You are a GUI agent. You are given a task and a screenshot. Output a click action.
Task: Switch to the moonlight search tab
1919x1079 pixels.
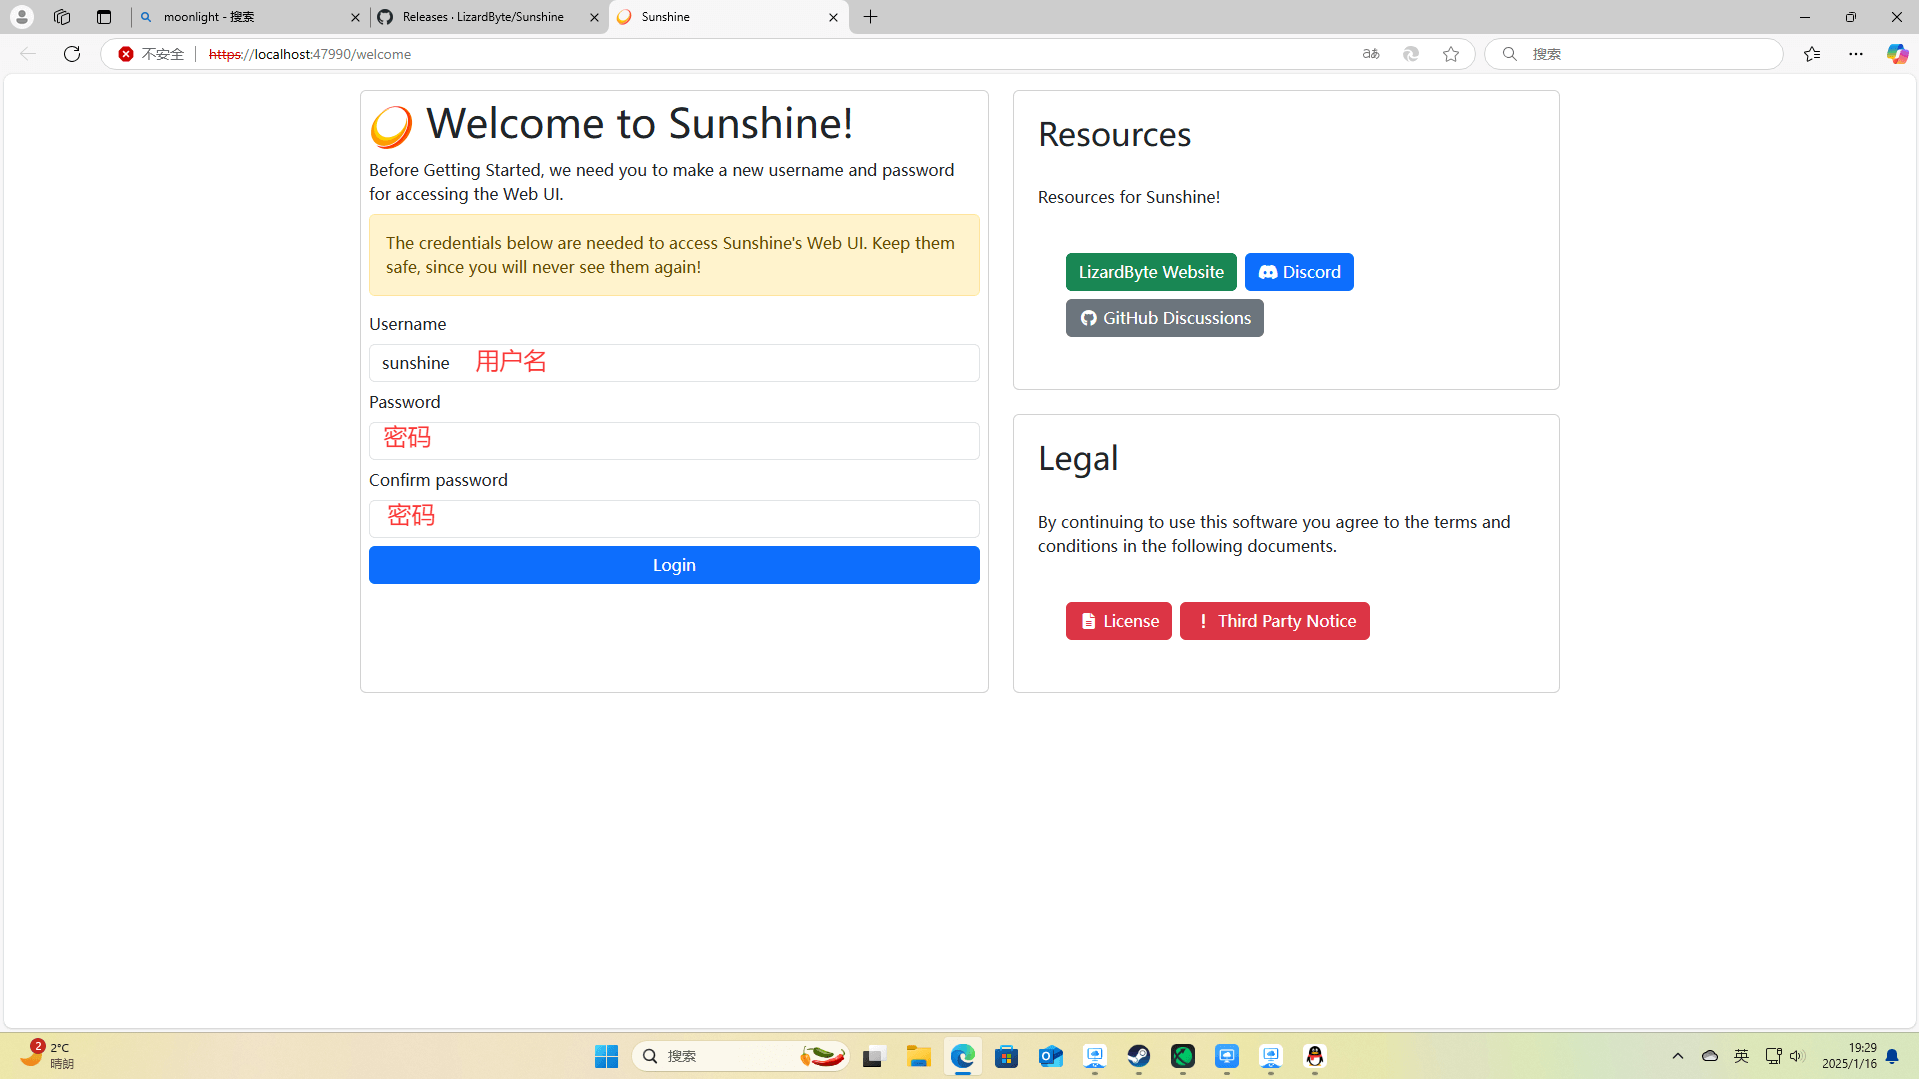click(250, 17)
